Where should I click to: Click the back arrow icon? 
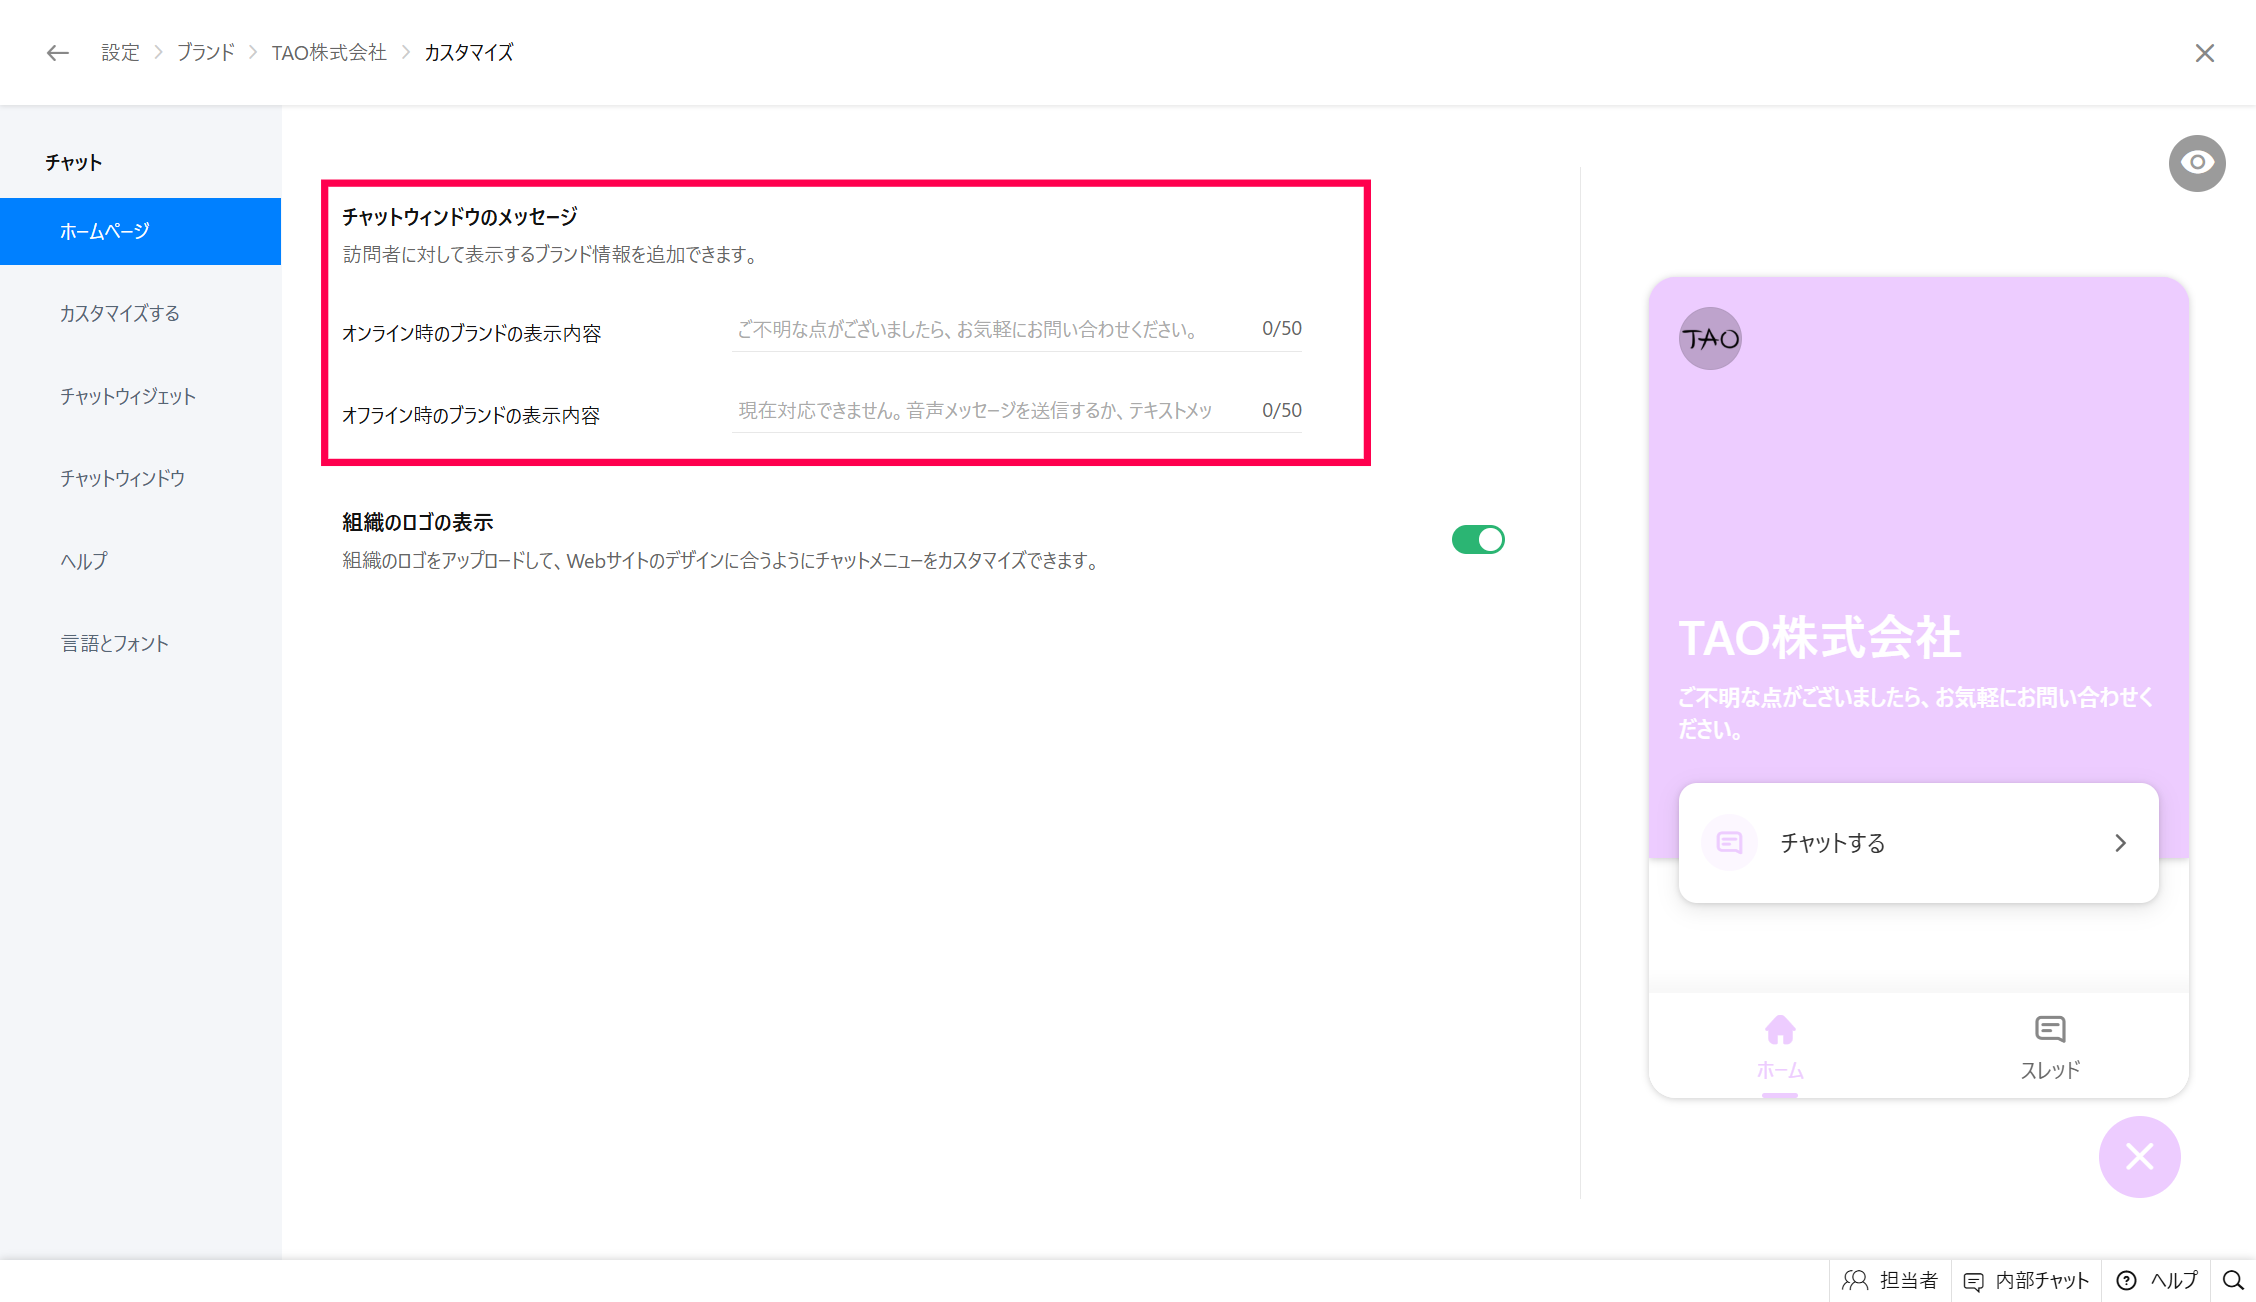(x=58, y=53)
